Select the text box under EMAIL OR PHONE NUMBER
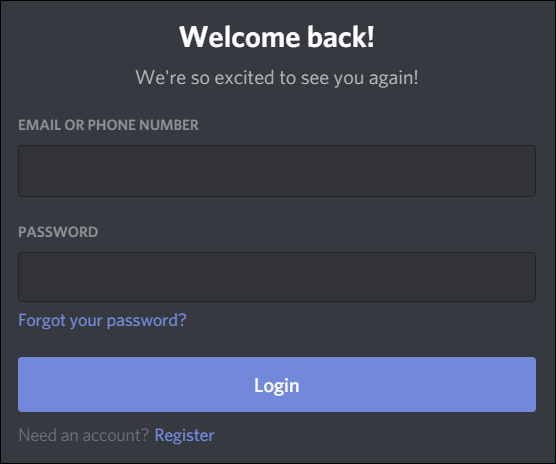 click(x=277, y=171)
